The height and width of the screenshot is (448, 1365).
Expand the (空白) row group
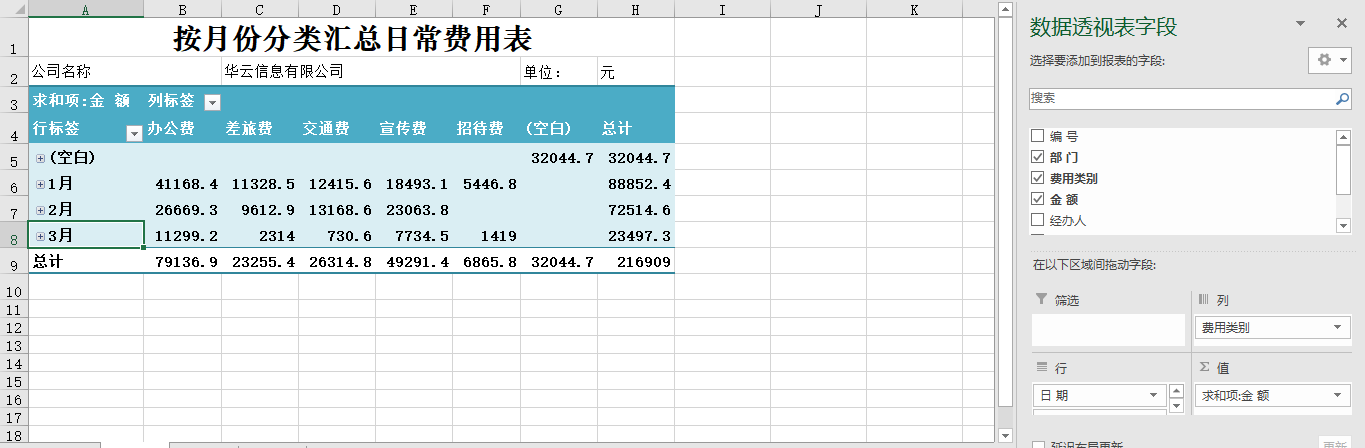click(40, 158)
